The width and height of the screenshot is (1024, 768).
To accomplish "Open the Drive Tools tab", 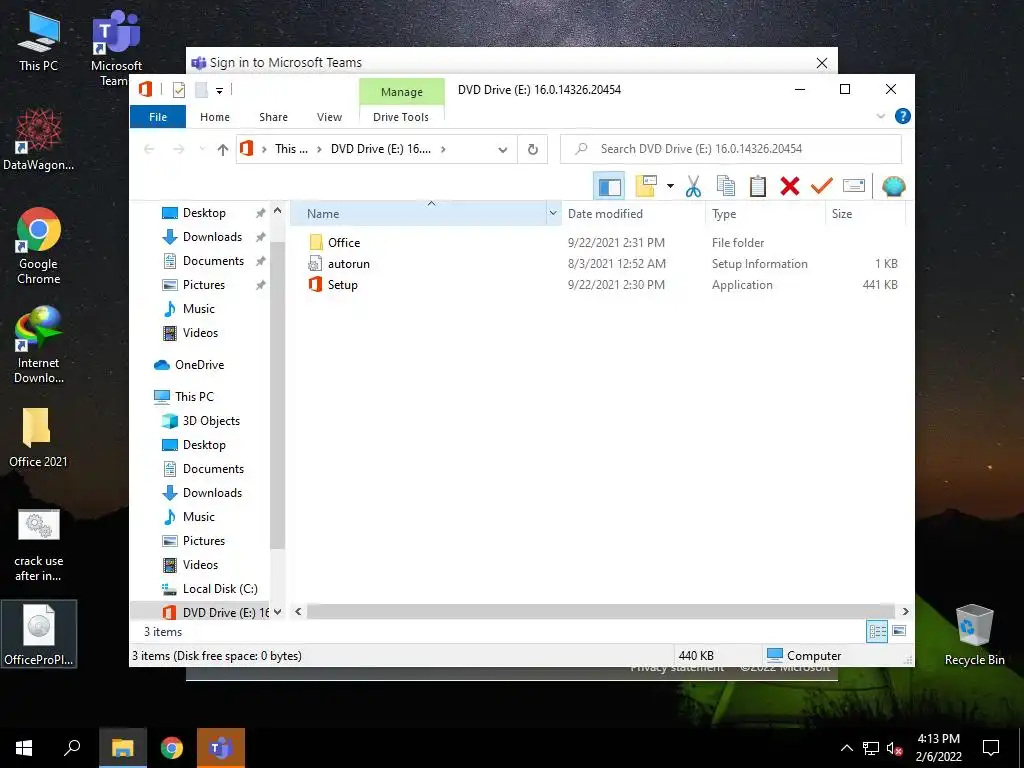I will coord(401,117).
